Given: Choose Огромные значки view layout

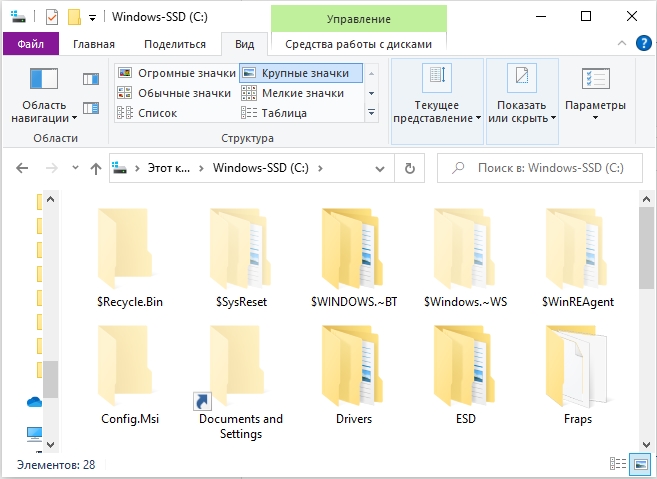Looking at the screenshot, I should 176,73.
